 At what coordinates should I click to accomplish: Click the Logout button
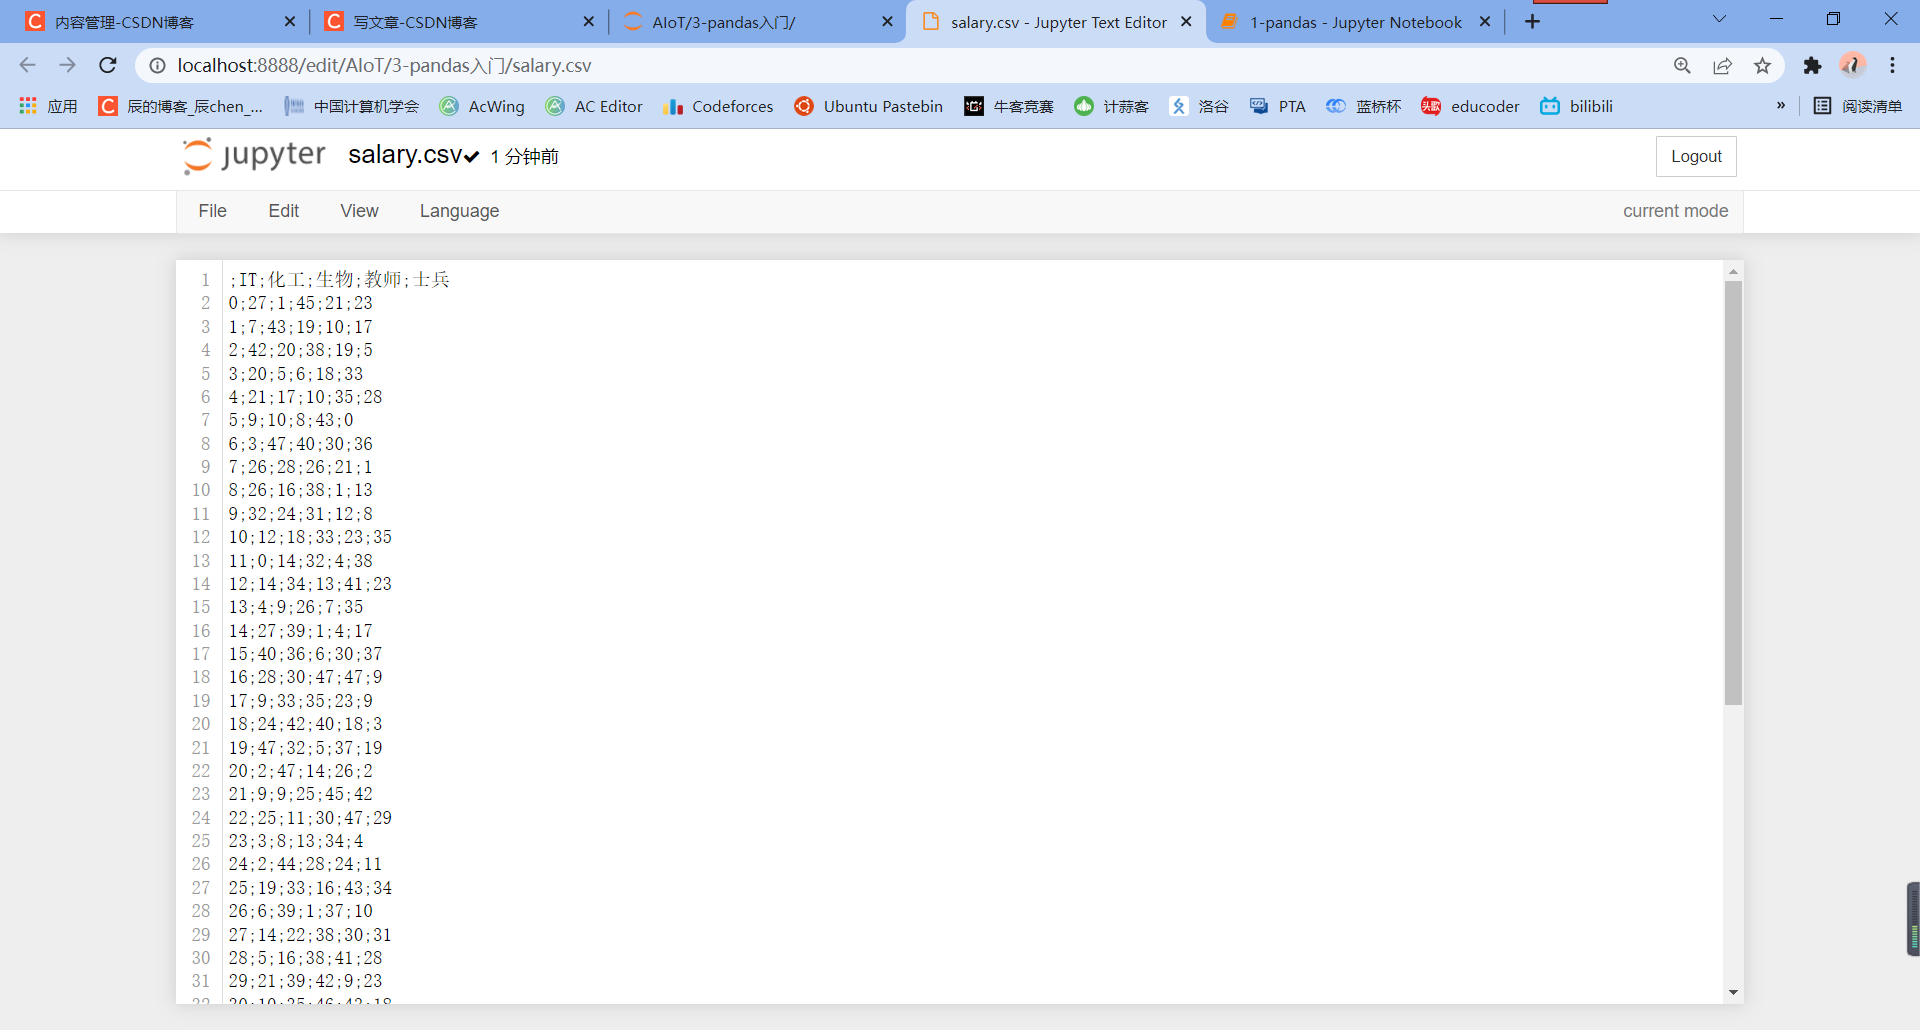click(1696, 156)
